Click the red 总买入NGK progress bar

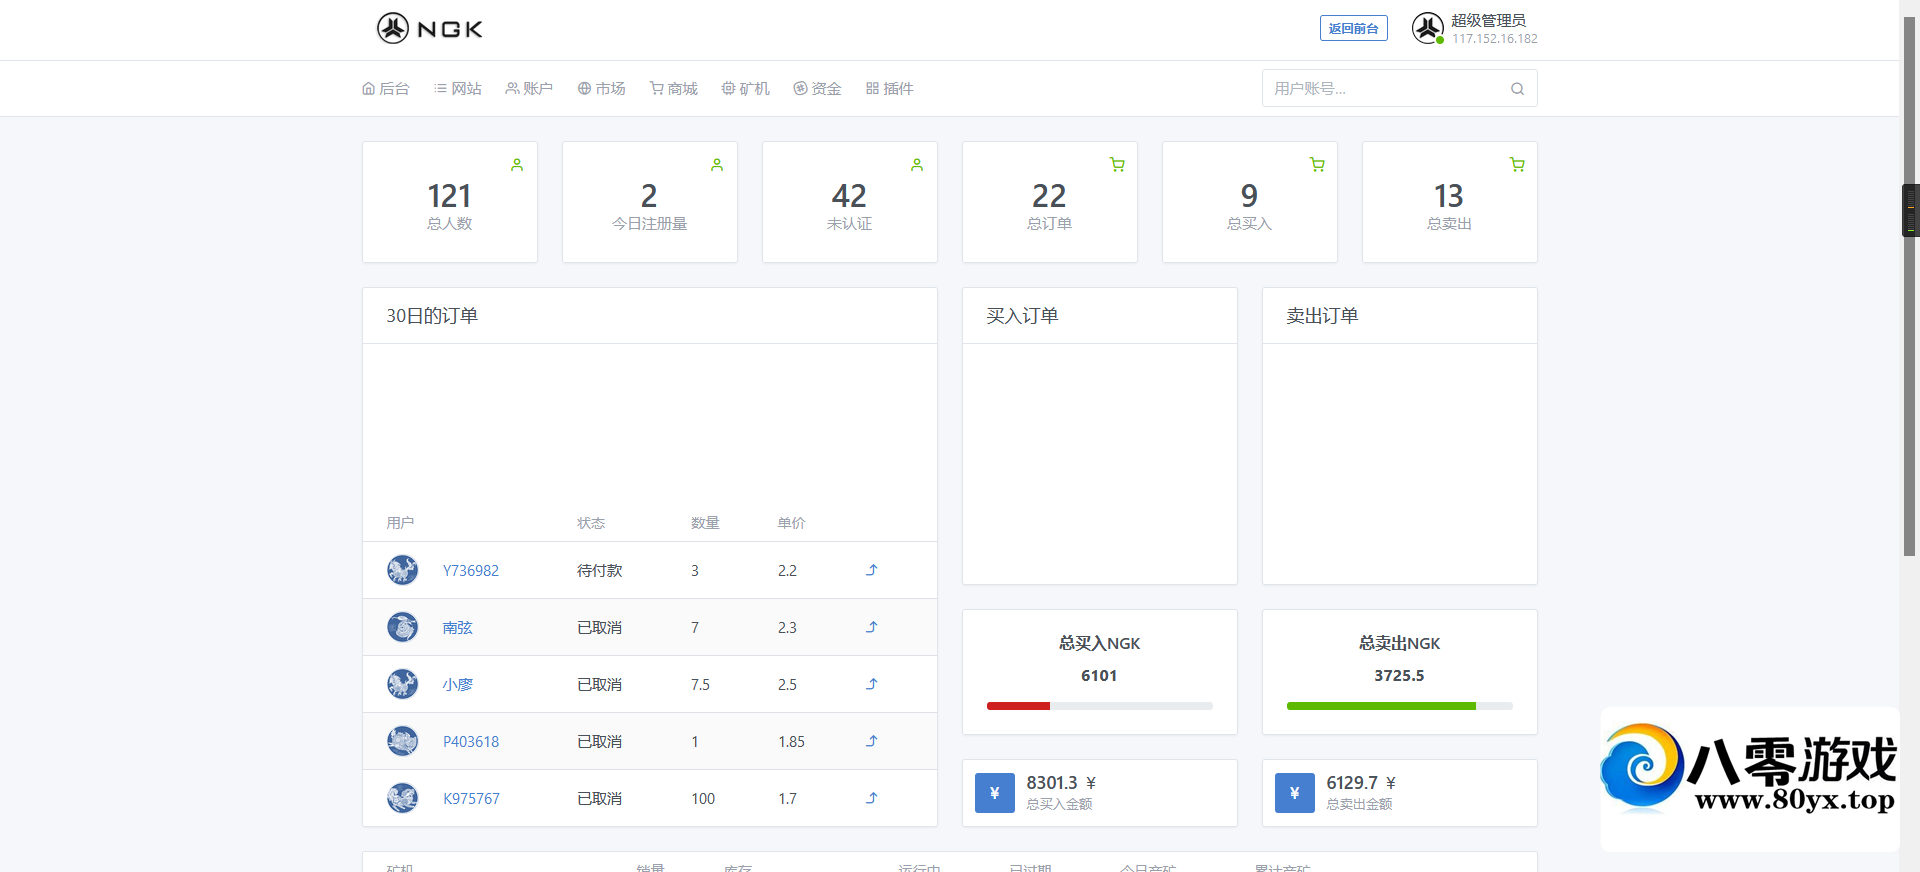(1018, 706)
